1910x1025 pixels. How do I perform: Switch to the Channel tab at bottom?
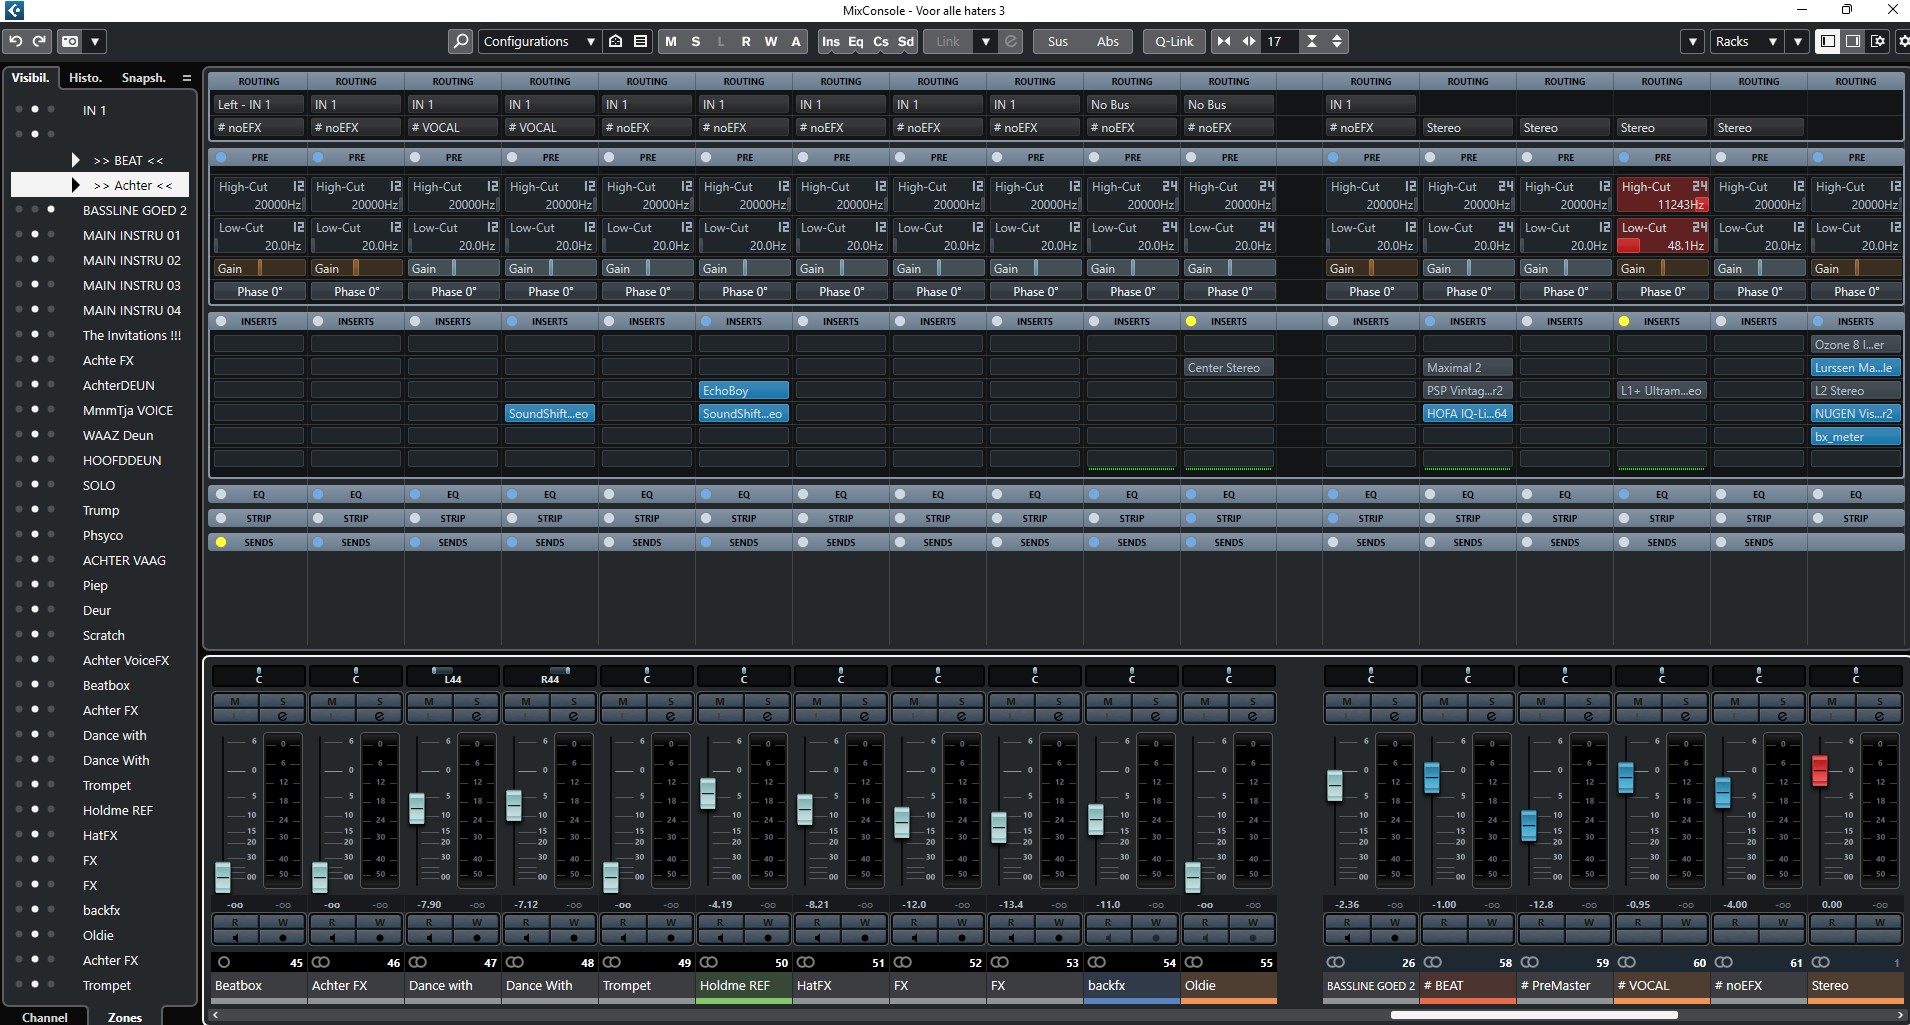pos(45,1016)
